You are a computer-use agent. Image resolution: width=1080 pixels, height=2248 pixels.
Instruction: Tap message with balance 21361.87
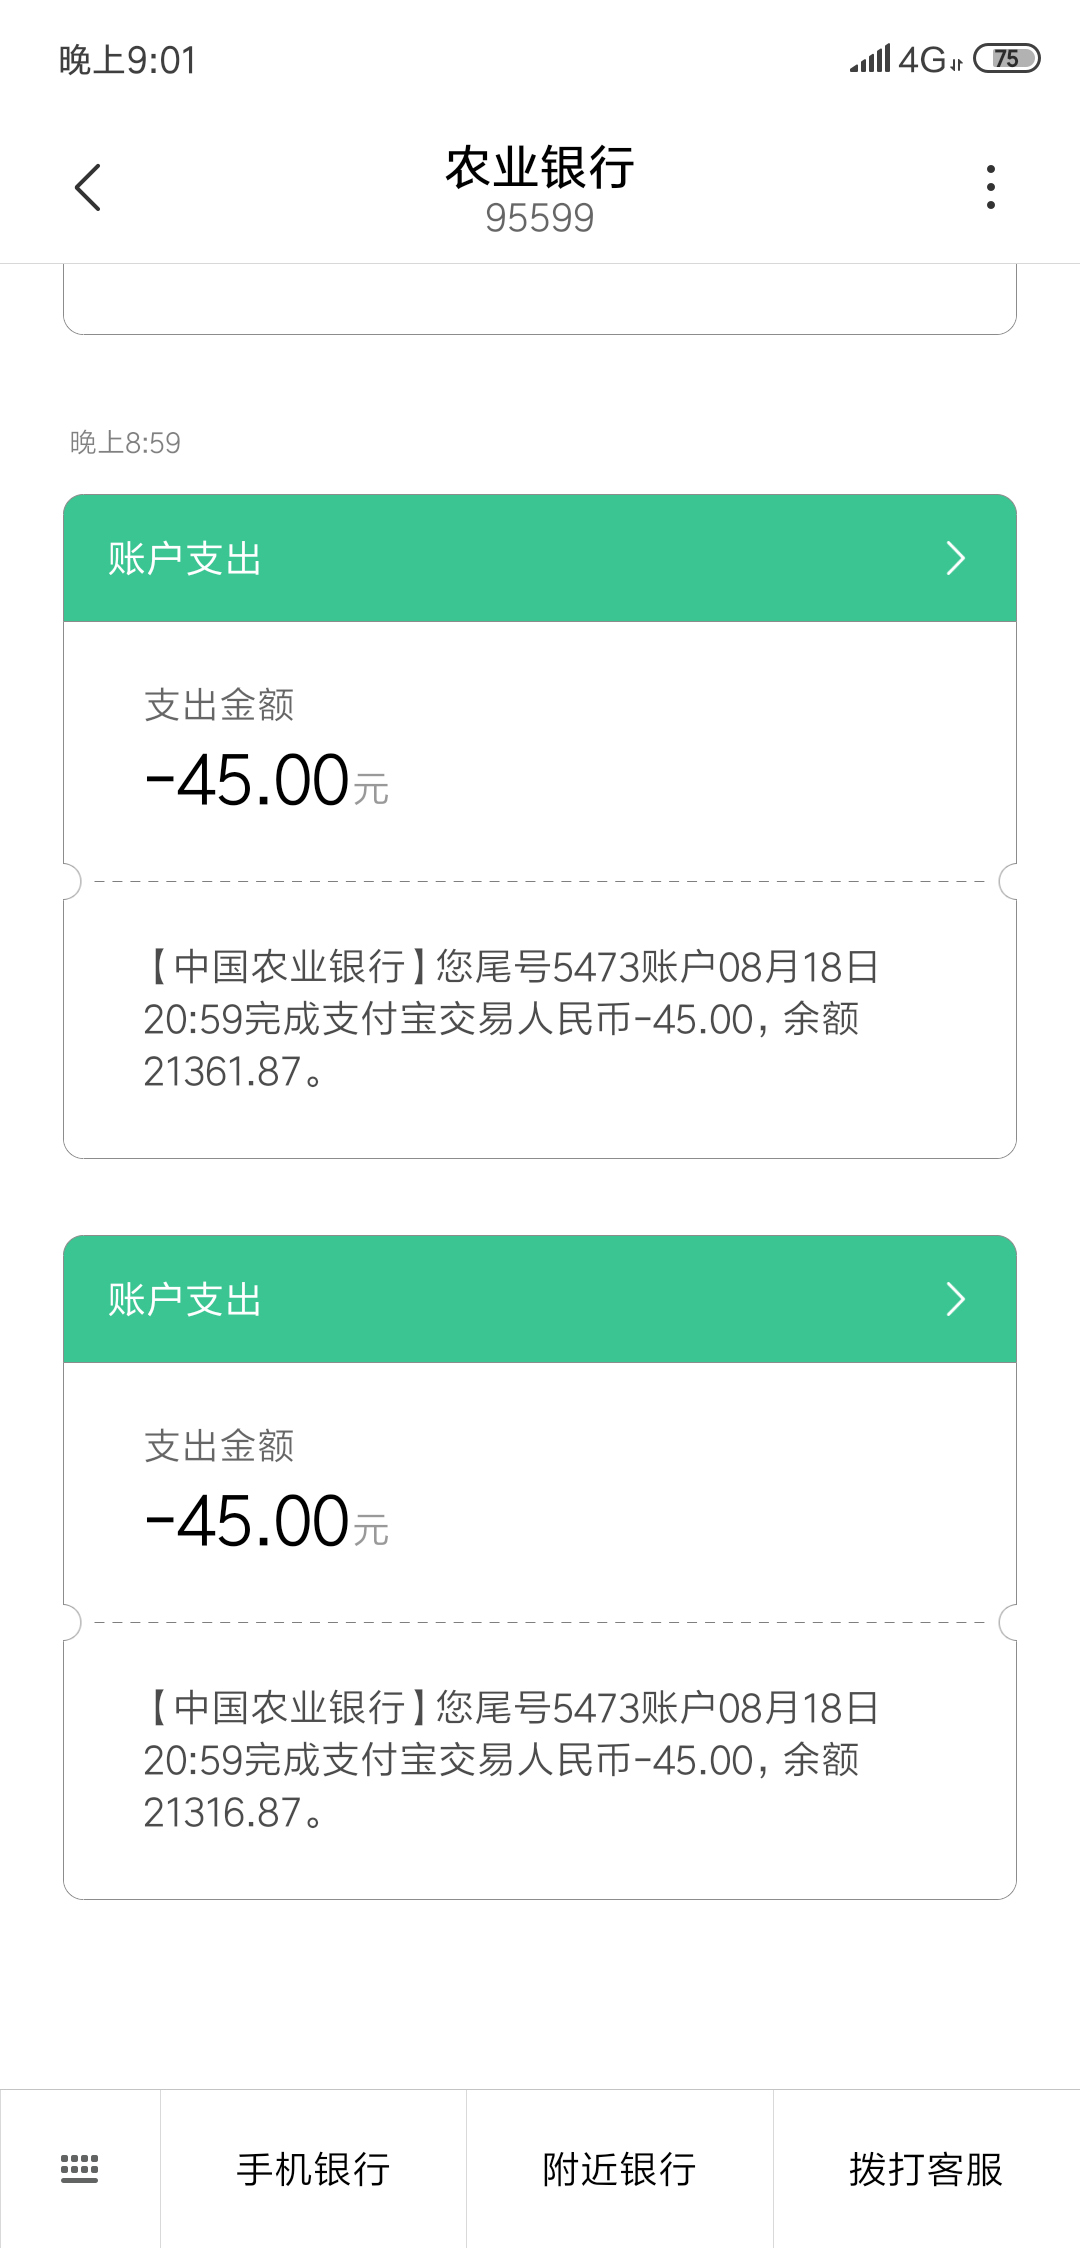510,1019
